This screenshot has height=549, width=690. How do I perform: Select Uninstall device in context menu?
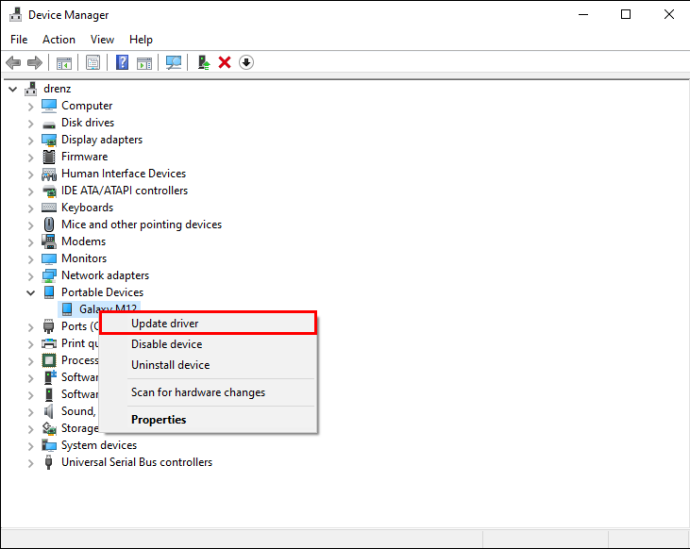[x=170, y=365]
